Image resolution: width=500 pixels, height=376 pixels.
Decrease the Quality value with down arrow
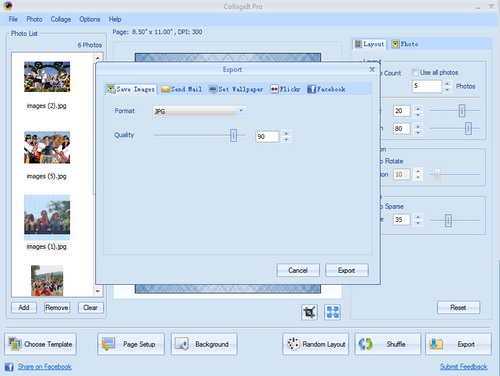286,140
